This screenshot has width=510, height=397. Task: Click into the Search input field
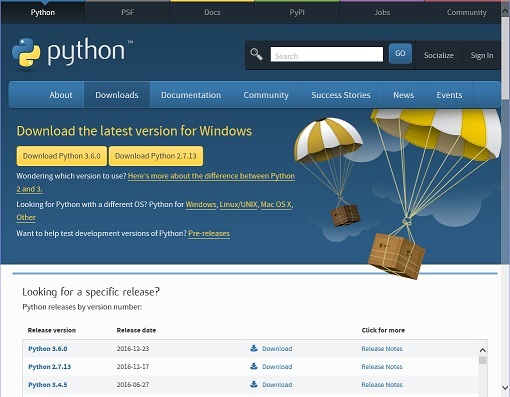(x=327, y=54)
